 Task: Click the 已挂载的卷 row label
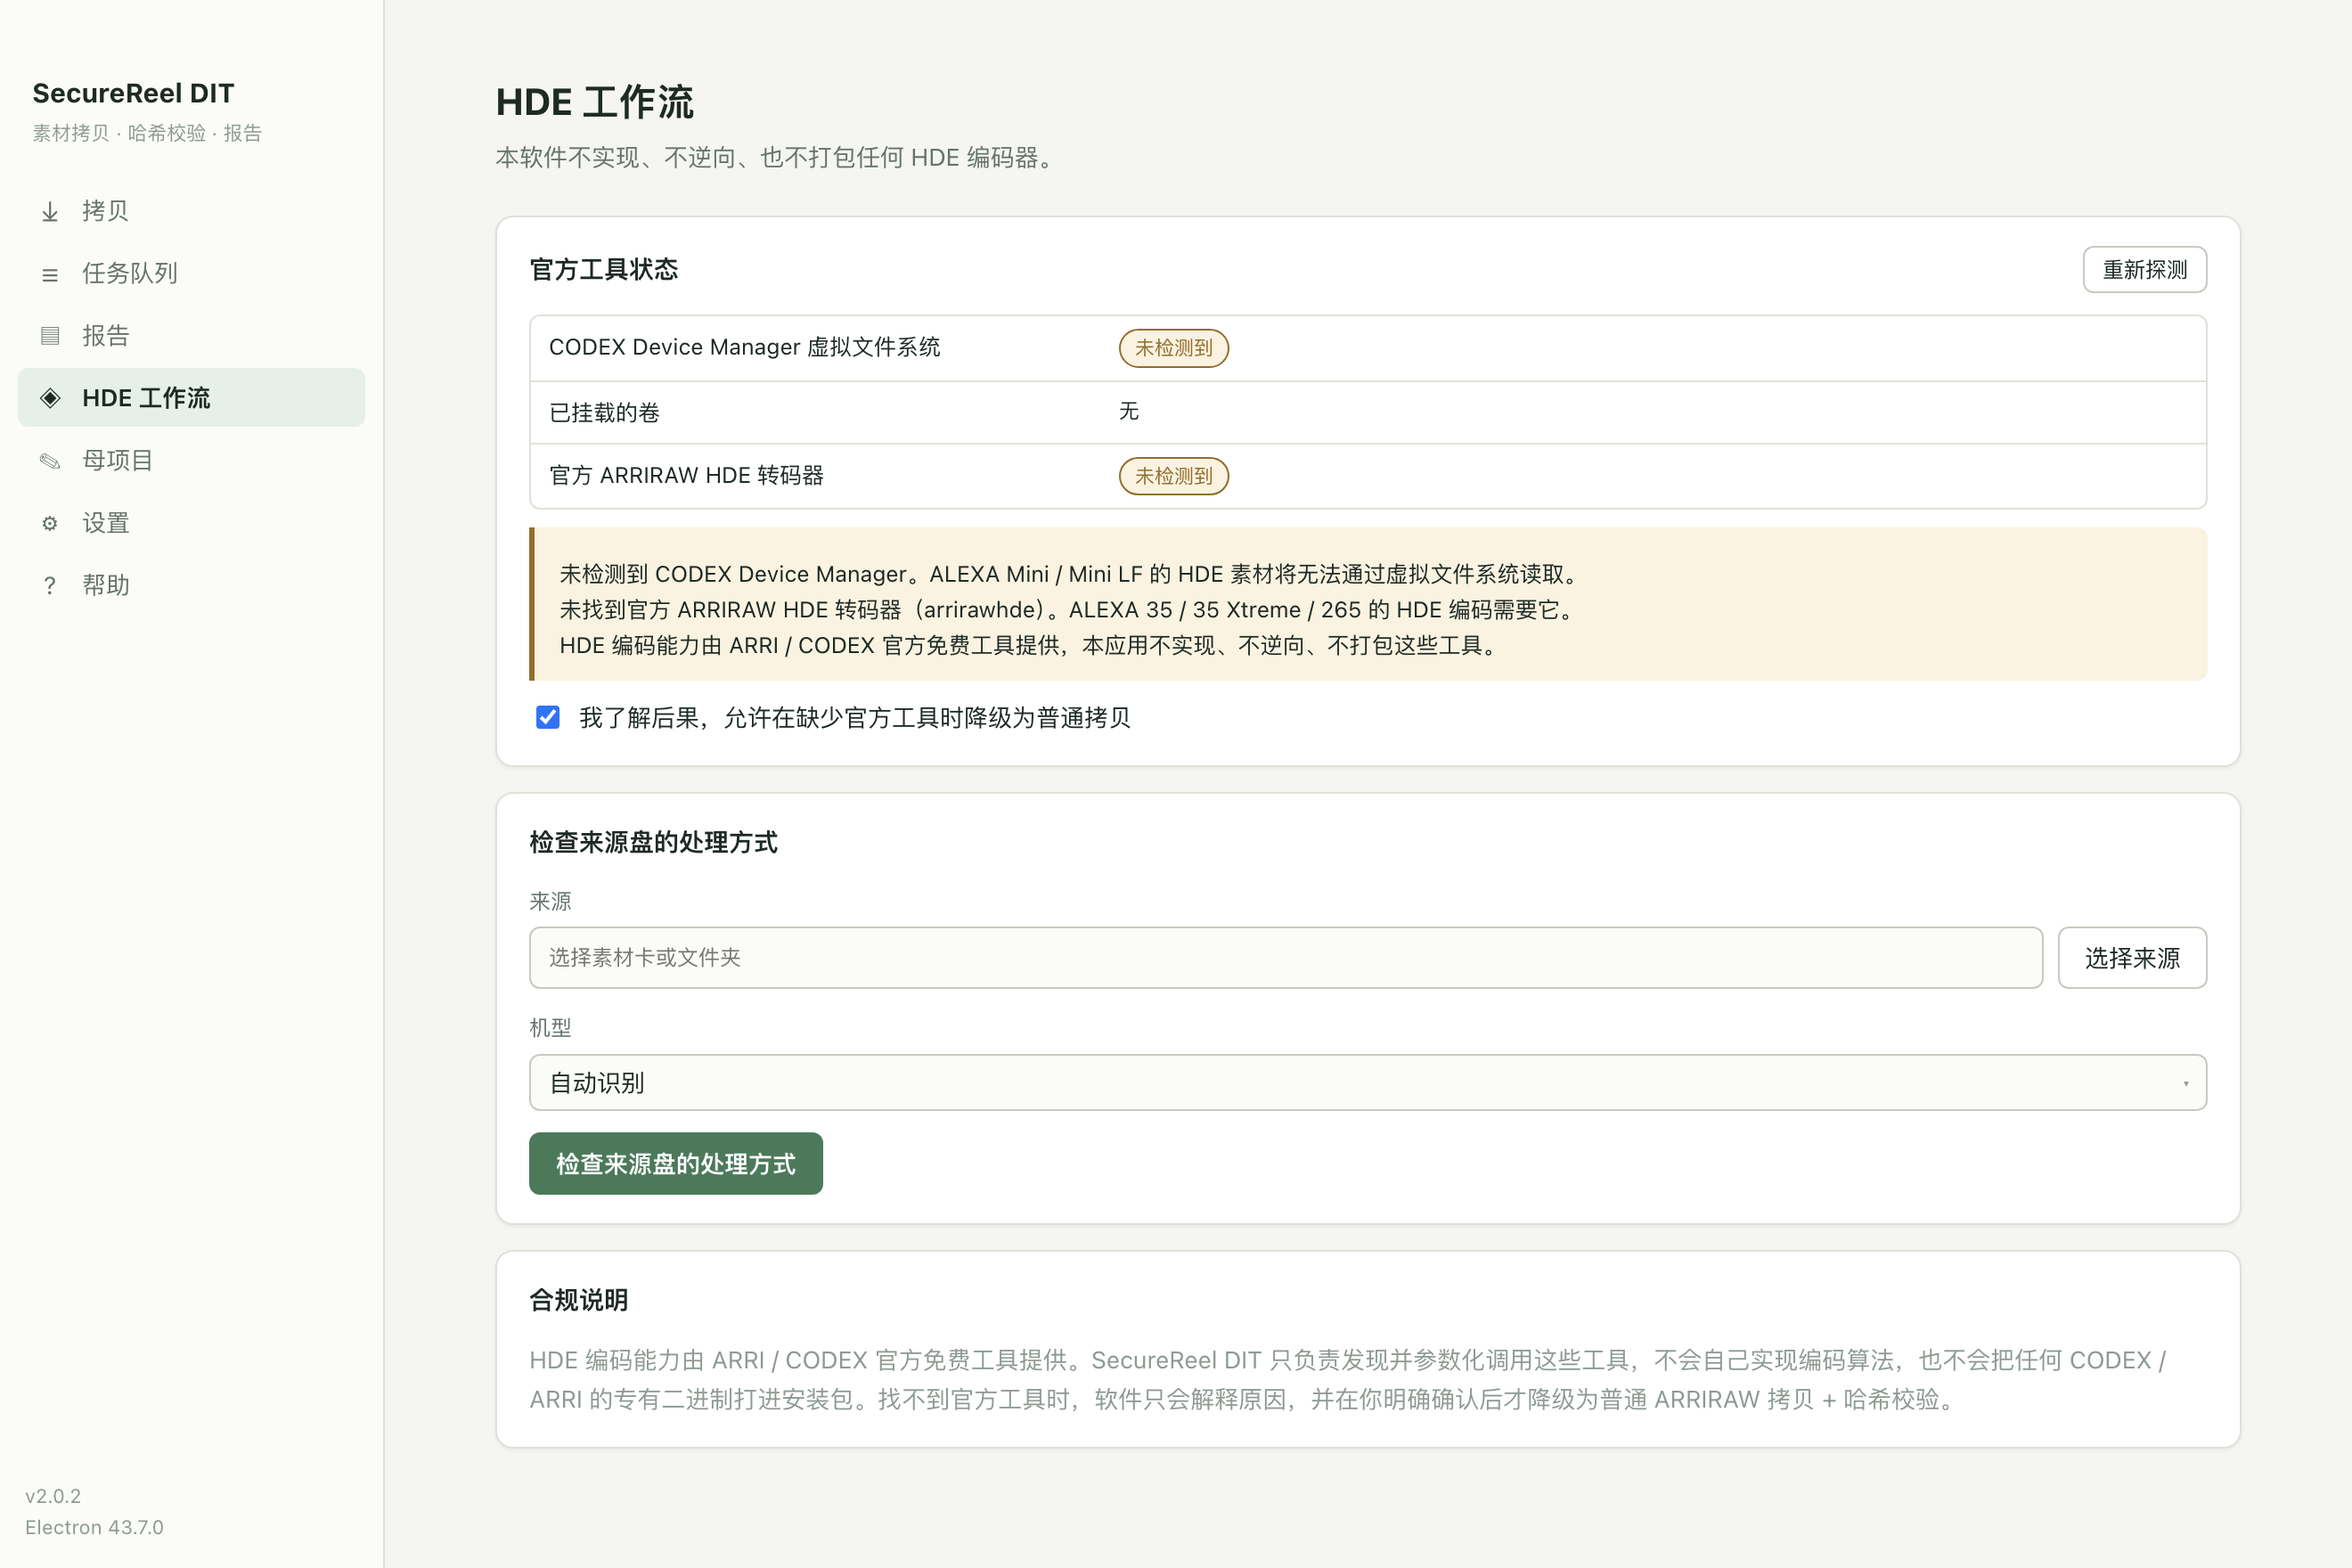(604, 412)
